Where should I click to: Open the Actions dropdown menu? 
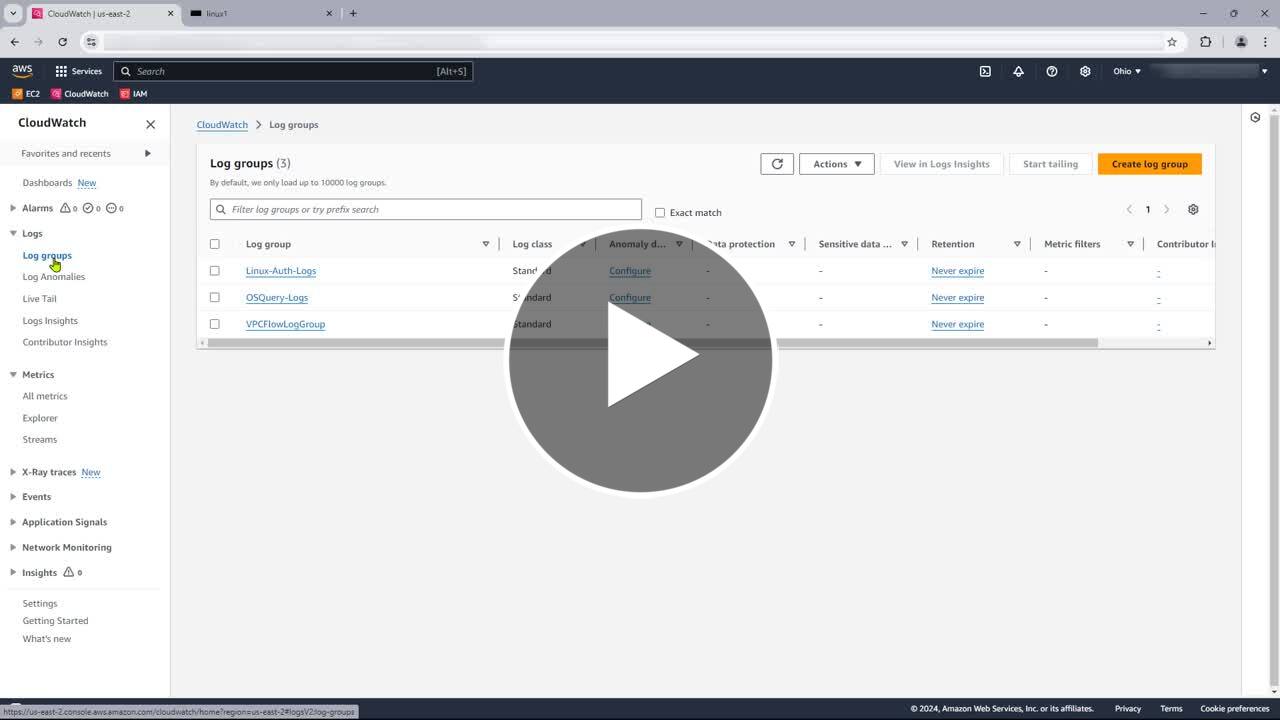836,164
